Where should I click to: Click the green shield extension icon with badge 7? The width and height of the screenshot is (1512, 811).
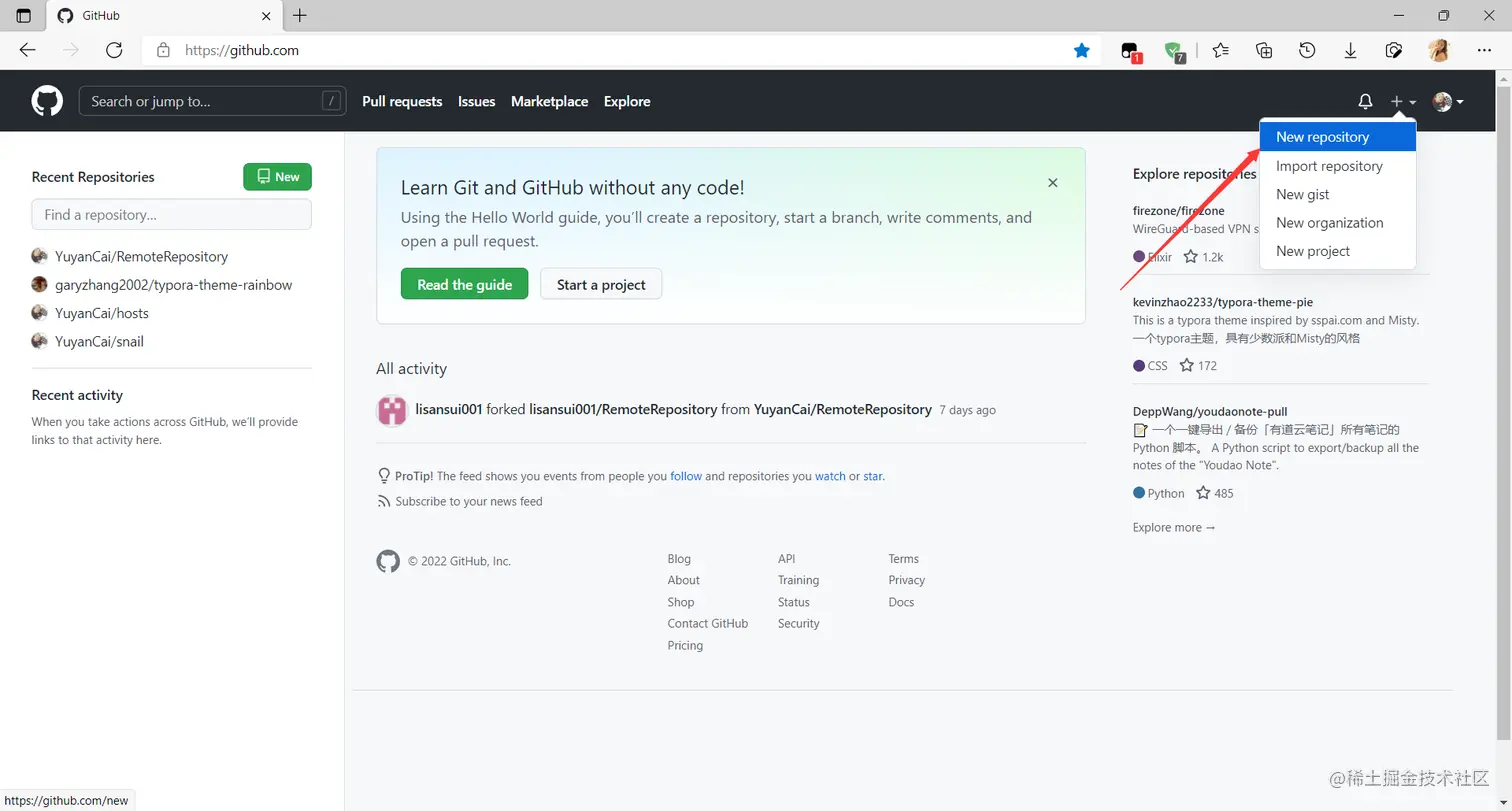point(1175,51)
